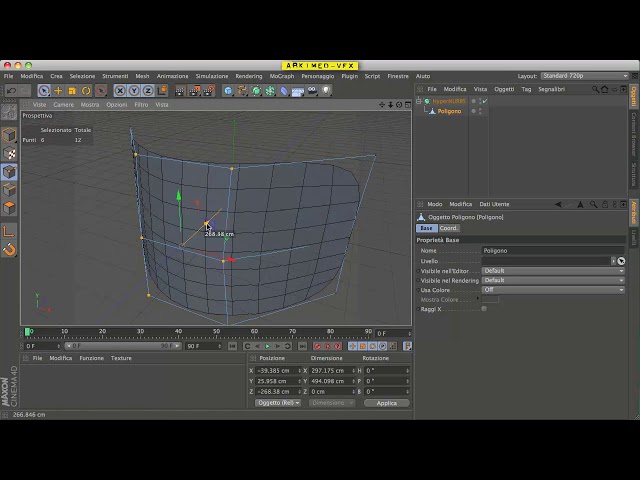This screenshot has height=480, width=640.
Task: Toggle the coordinate system icon
Action: [x=162, y=90]
